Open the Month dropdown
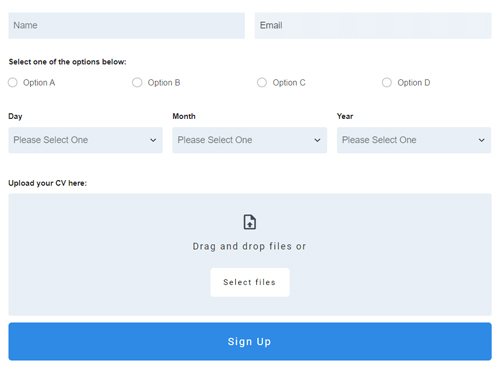Image resolution: width=500 pixels, height=371 pixels. coord(250,140)
